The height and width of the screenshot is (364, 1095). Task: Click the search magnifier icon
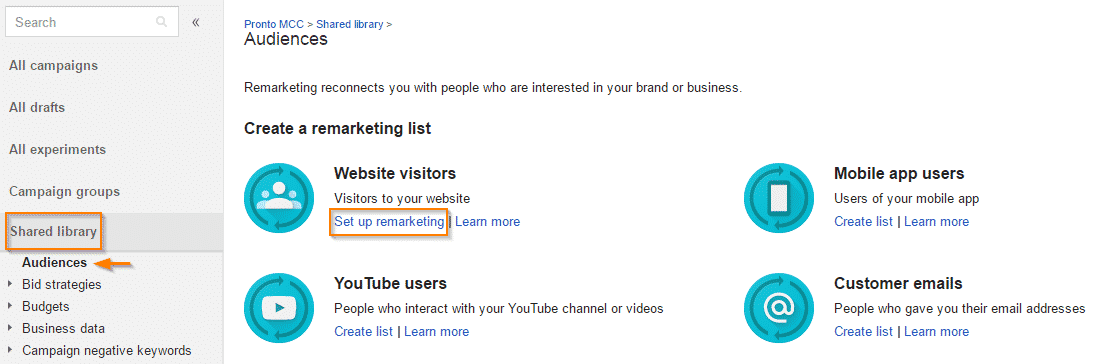pos(161,22)
